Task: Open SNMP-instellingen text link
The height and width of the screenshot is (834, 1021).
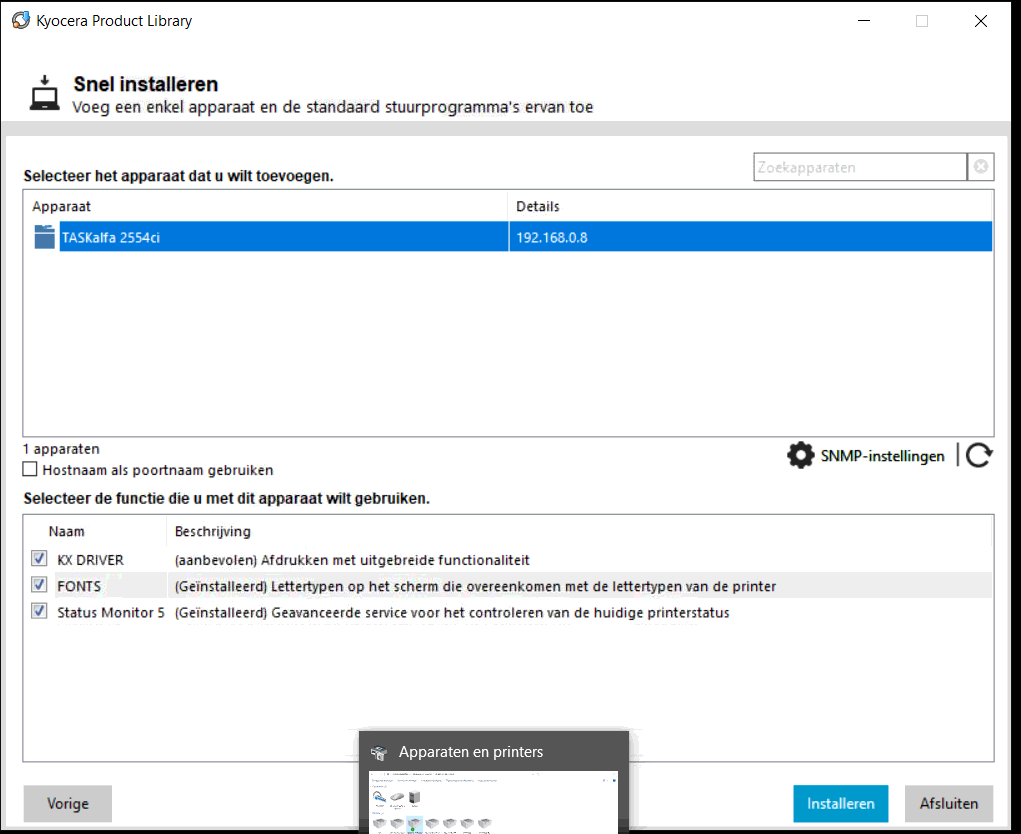Action: point(882,456)
